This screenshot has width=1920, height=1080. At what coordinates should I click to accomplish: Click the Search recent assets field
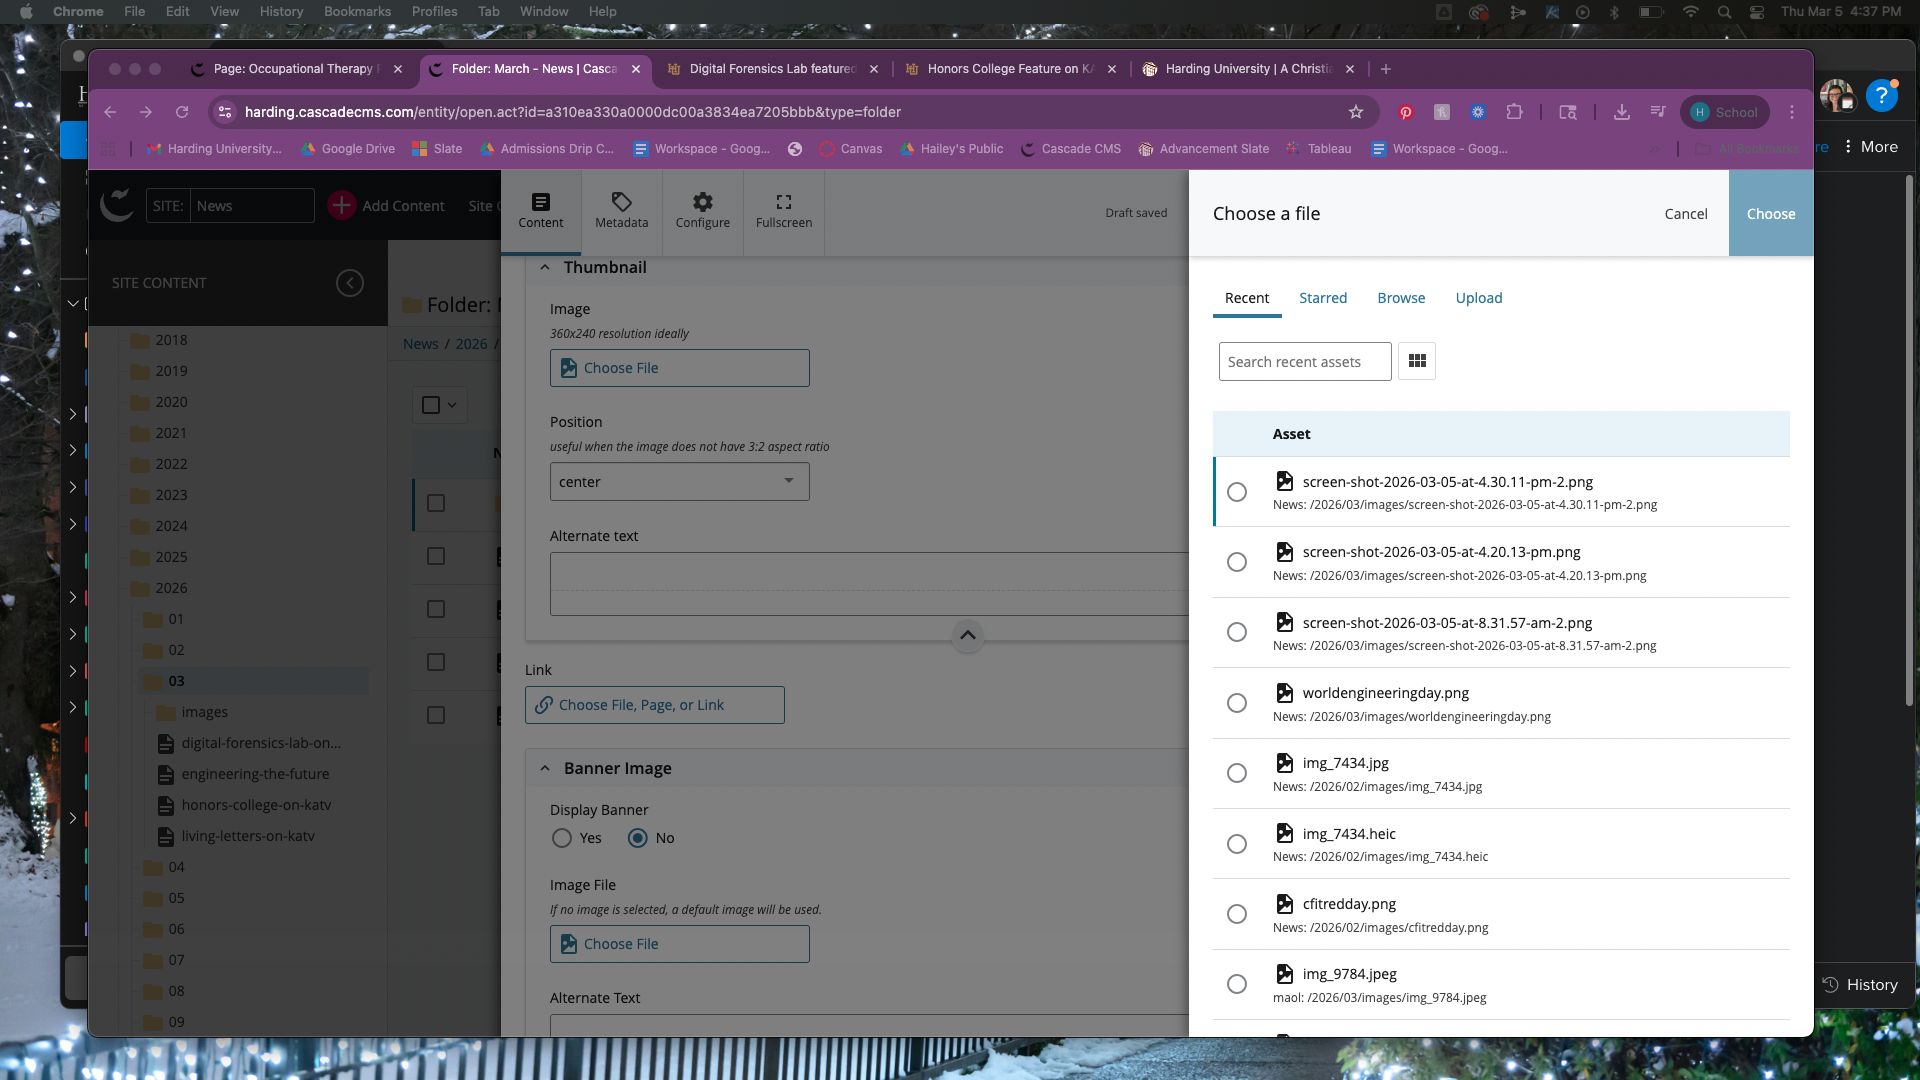[x=1304, y=362]
